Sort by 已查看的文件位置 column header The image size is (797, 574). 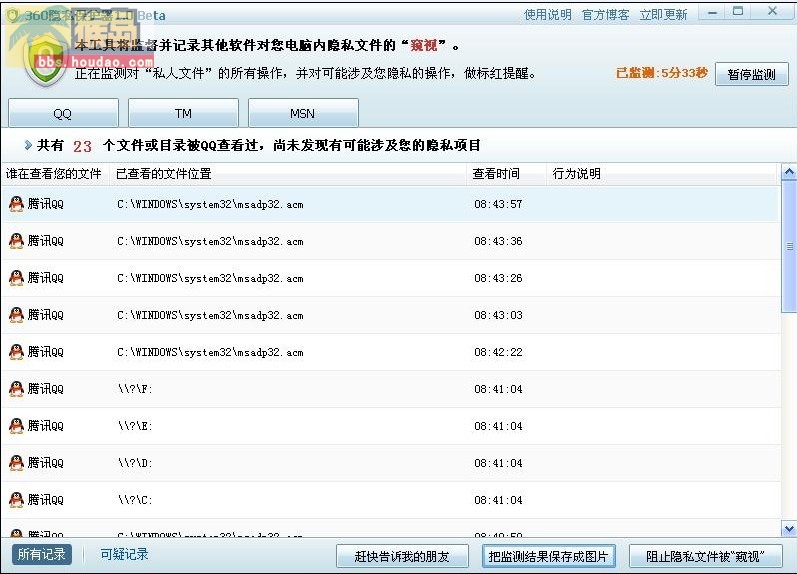[x=288, y=174]
